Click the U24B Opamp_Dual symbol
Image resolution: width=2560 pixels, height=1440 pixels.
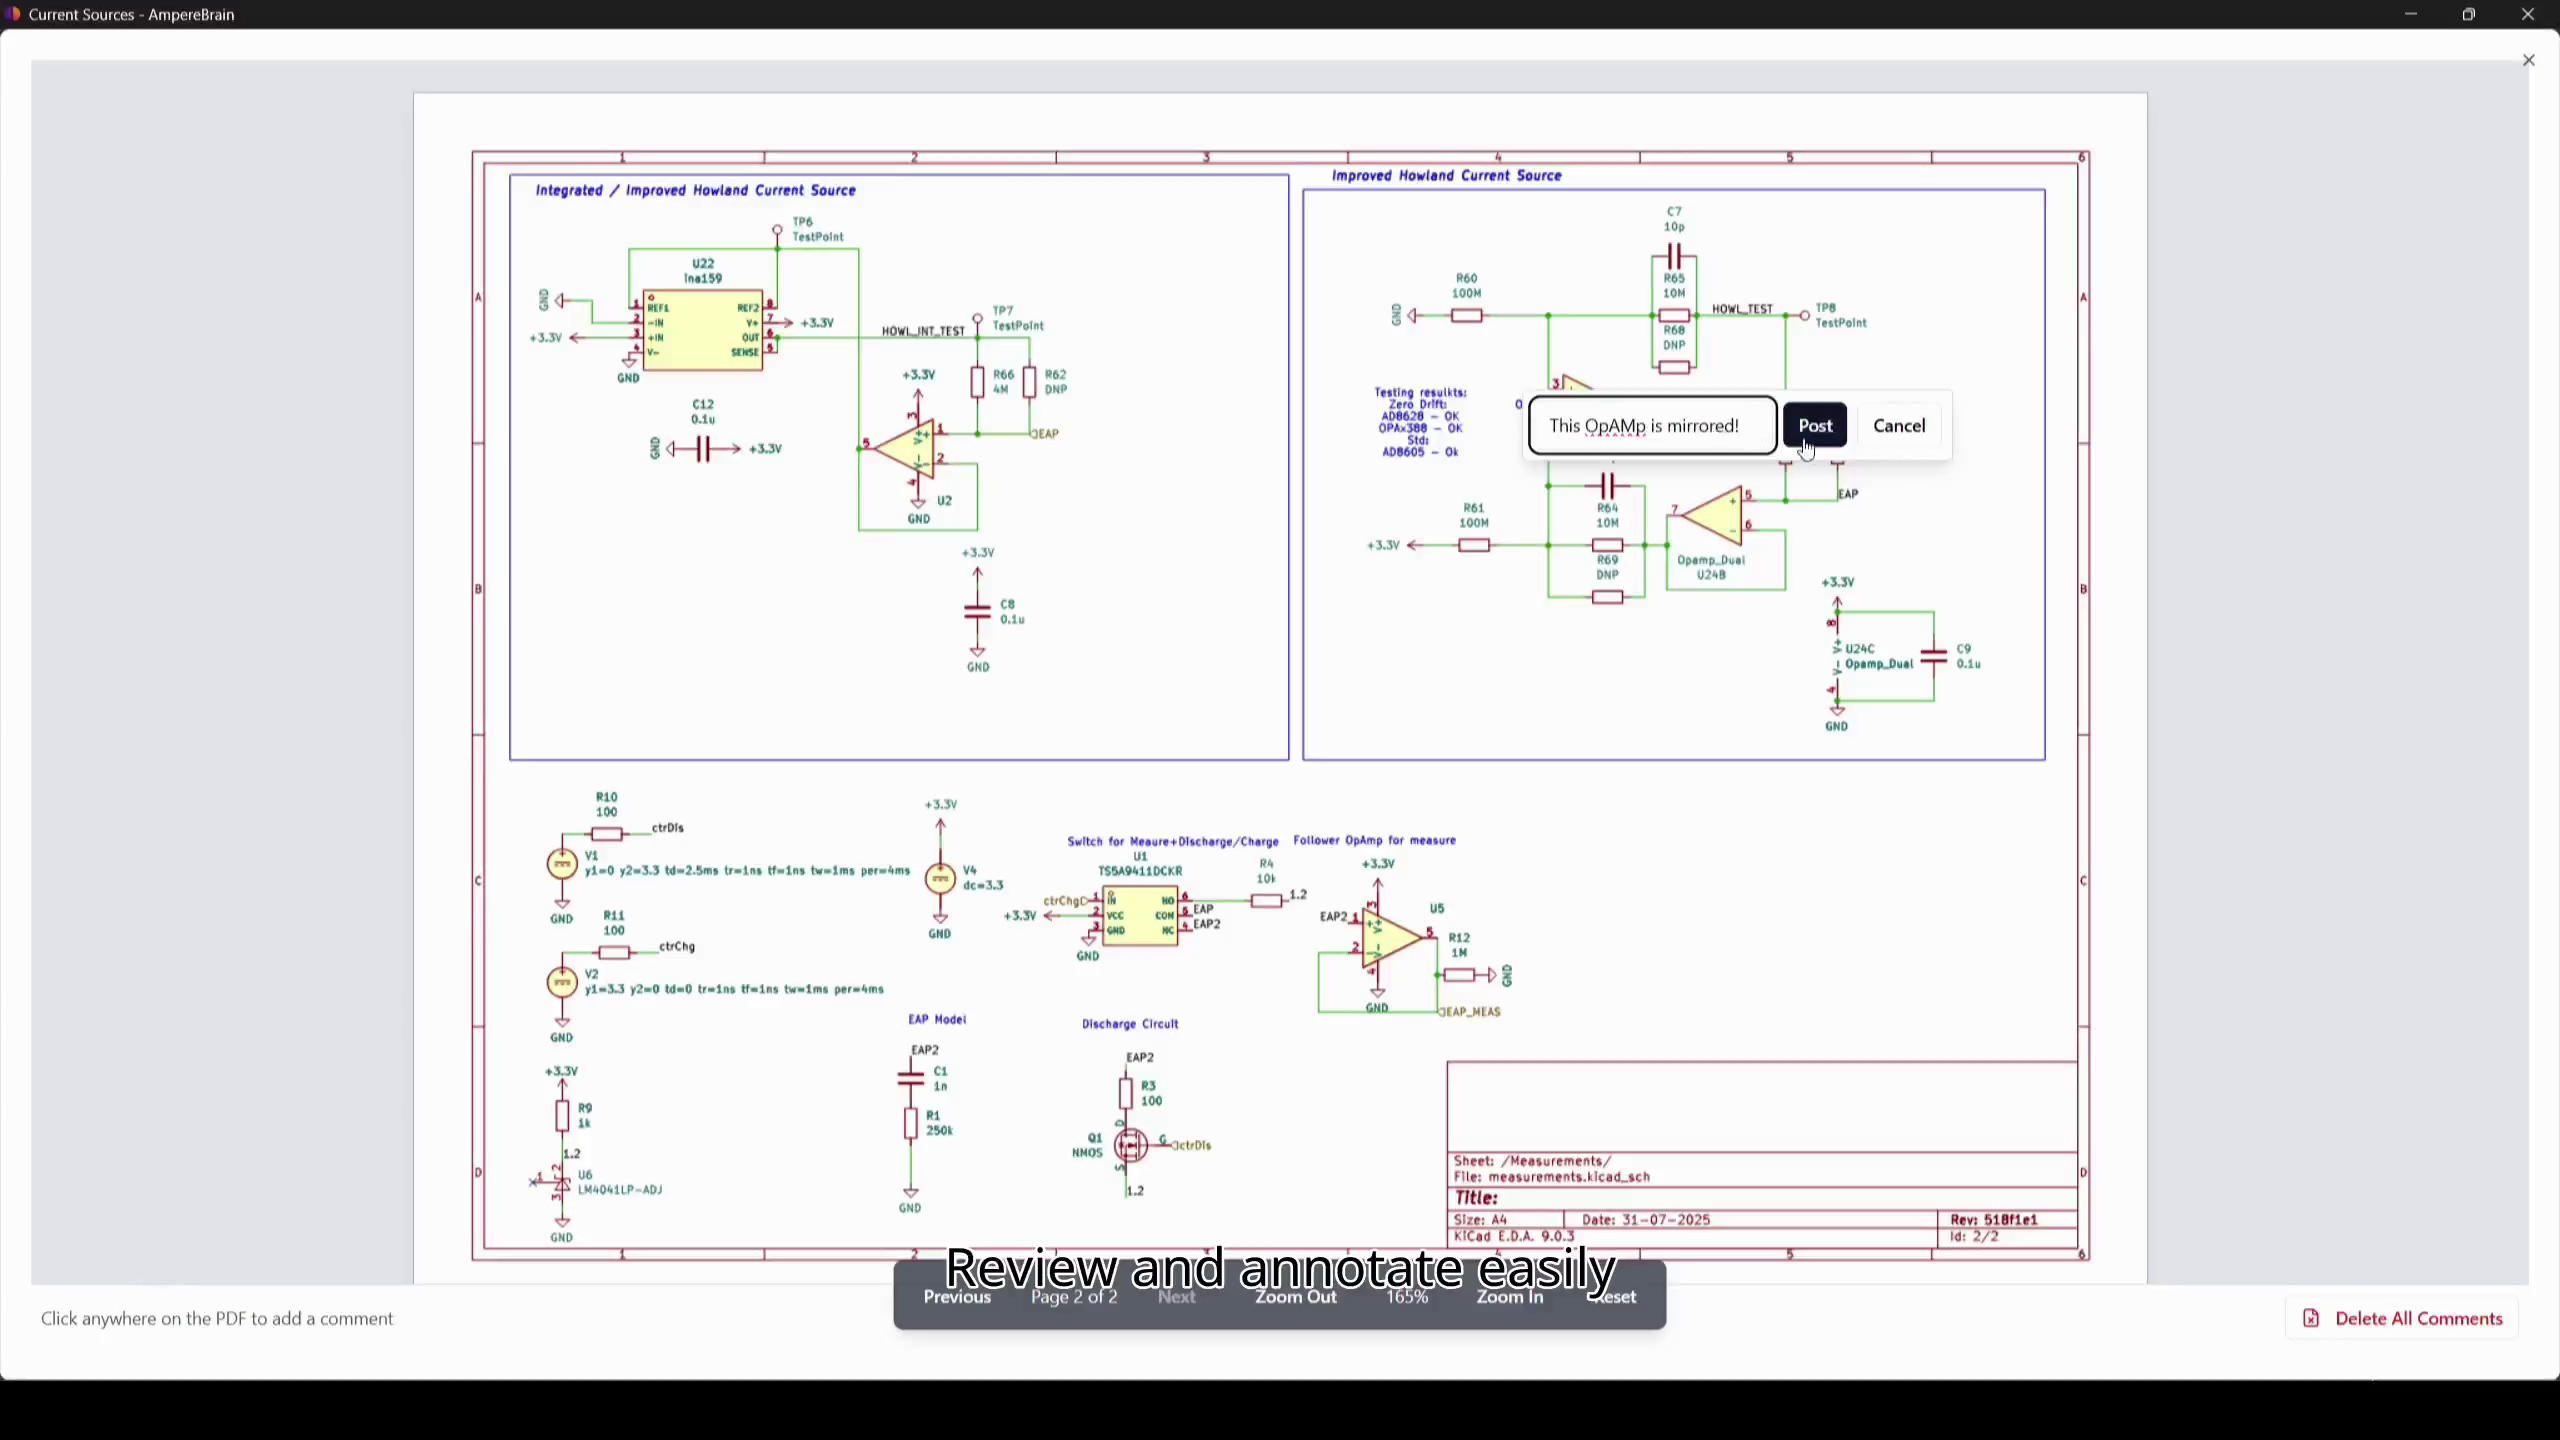pyautogui.click(x=1712, y=515)
